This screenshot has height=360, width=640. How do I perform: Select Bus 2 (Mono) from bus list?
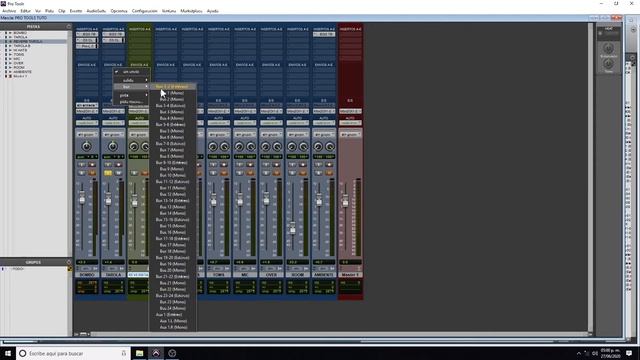pyautogui.click(x=172, y=99)
